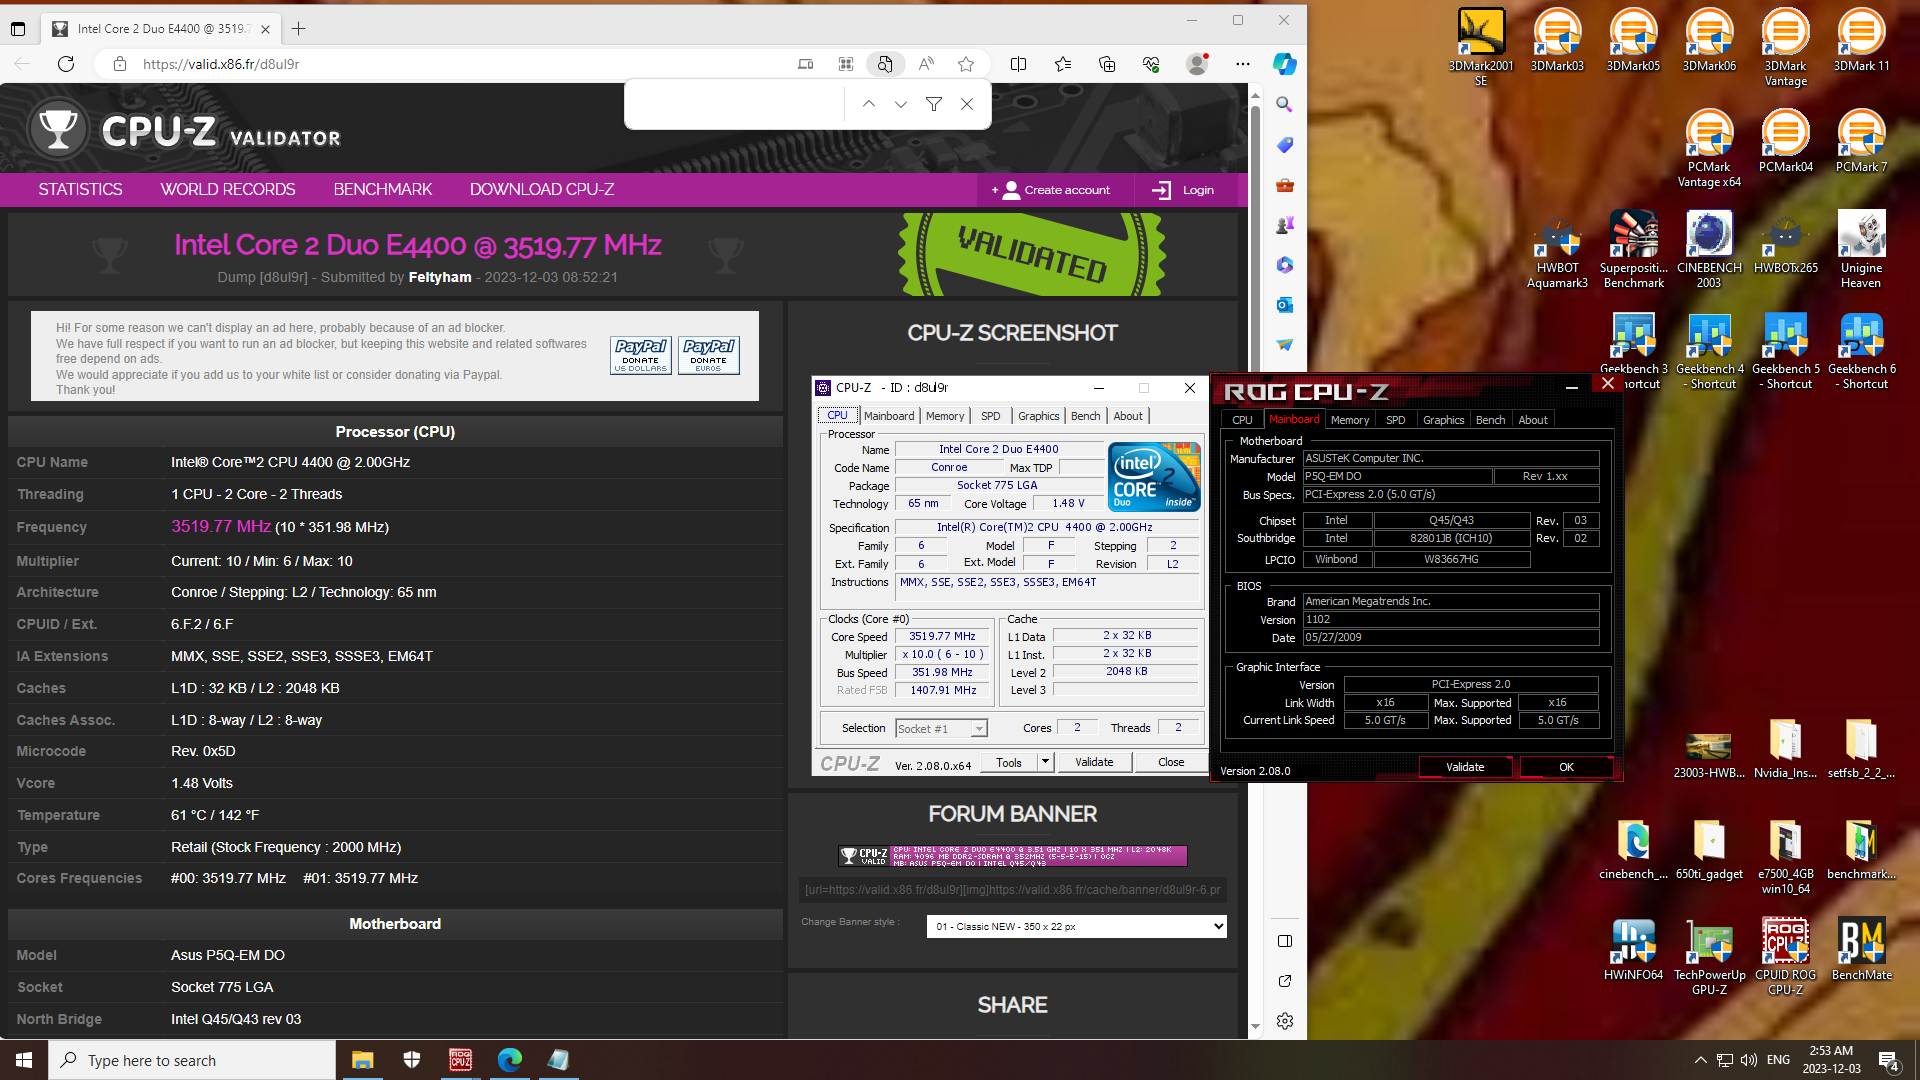Open HWiNFO64 desktop icon
This screenshot has width=1920, height=1080.
tap(1633, 949)
